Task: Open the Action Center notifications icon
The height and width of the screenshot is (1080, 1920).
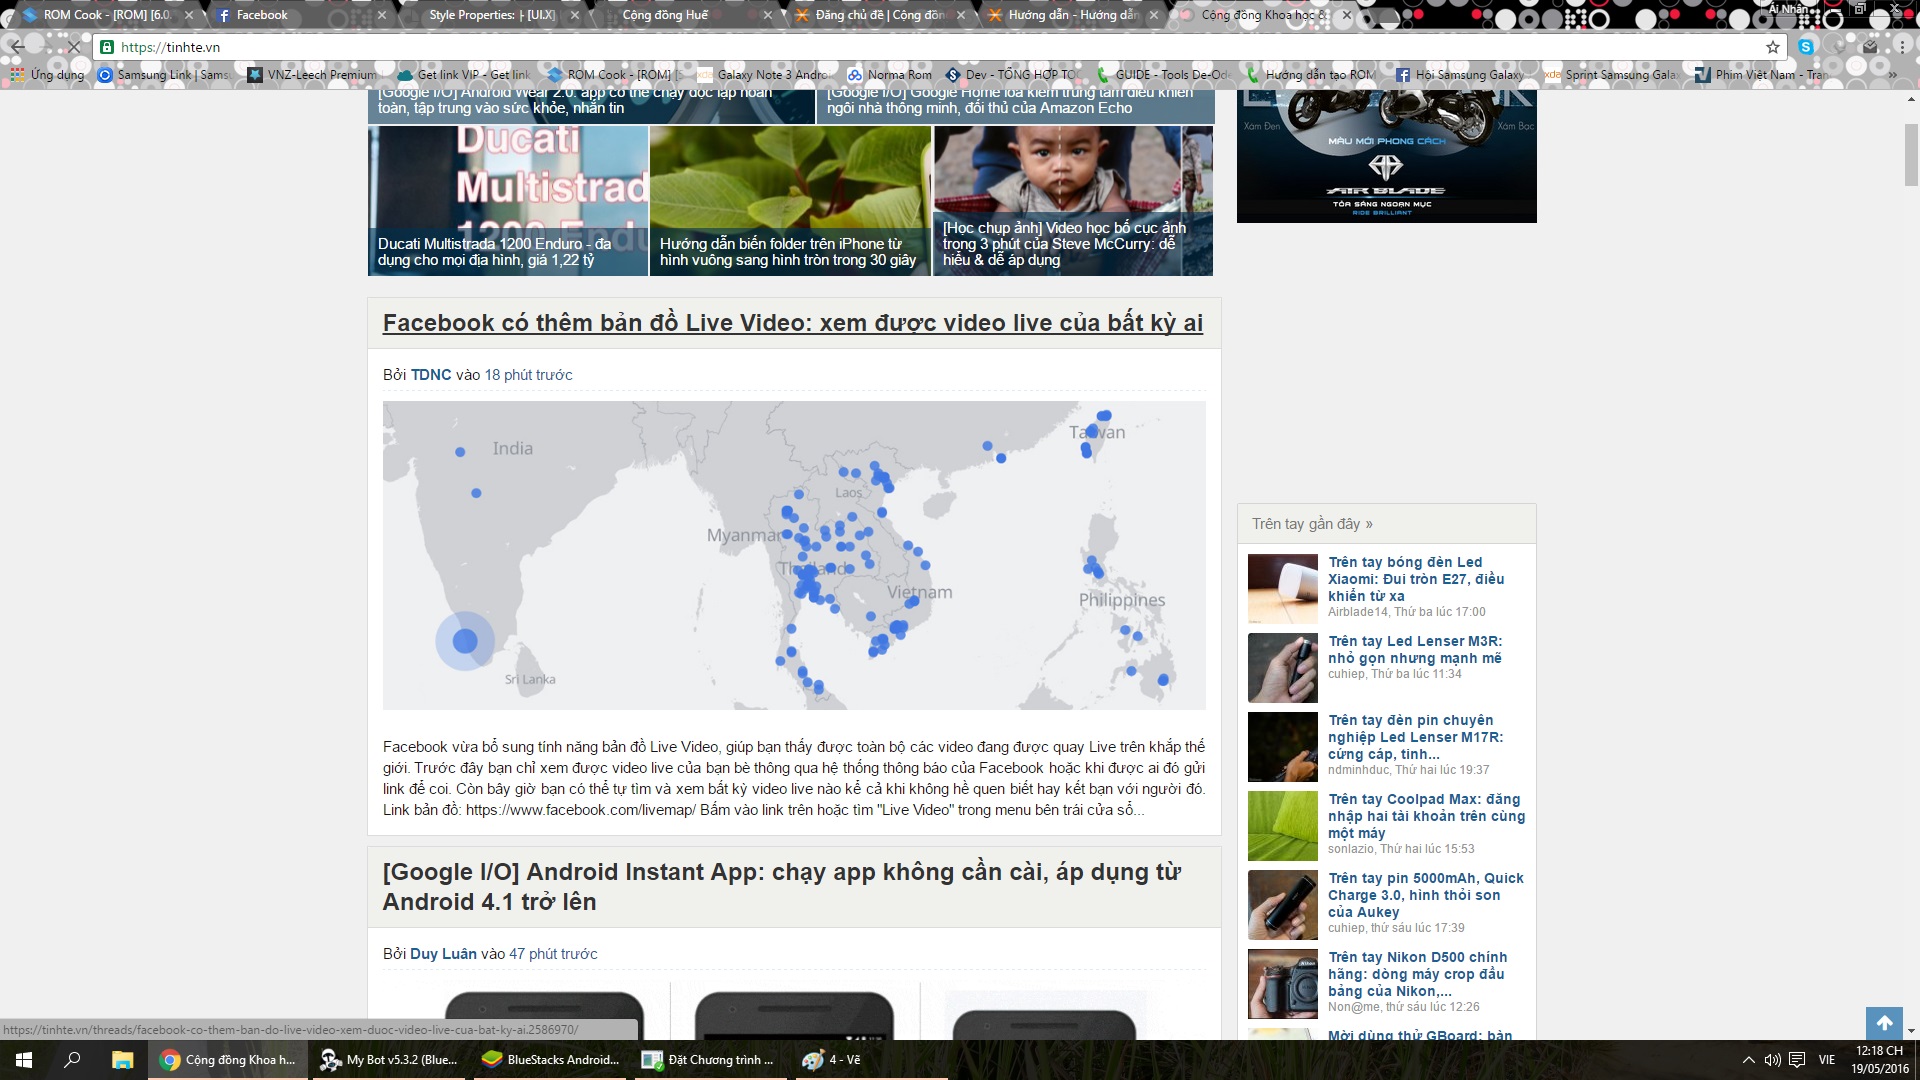Action: pyautogui.click(x=1797, y=1060)
